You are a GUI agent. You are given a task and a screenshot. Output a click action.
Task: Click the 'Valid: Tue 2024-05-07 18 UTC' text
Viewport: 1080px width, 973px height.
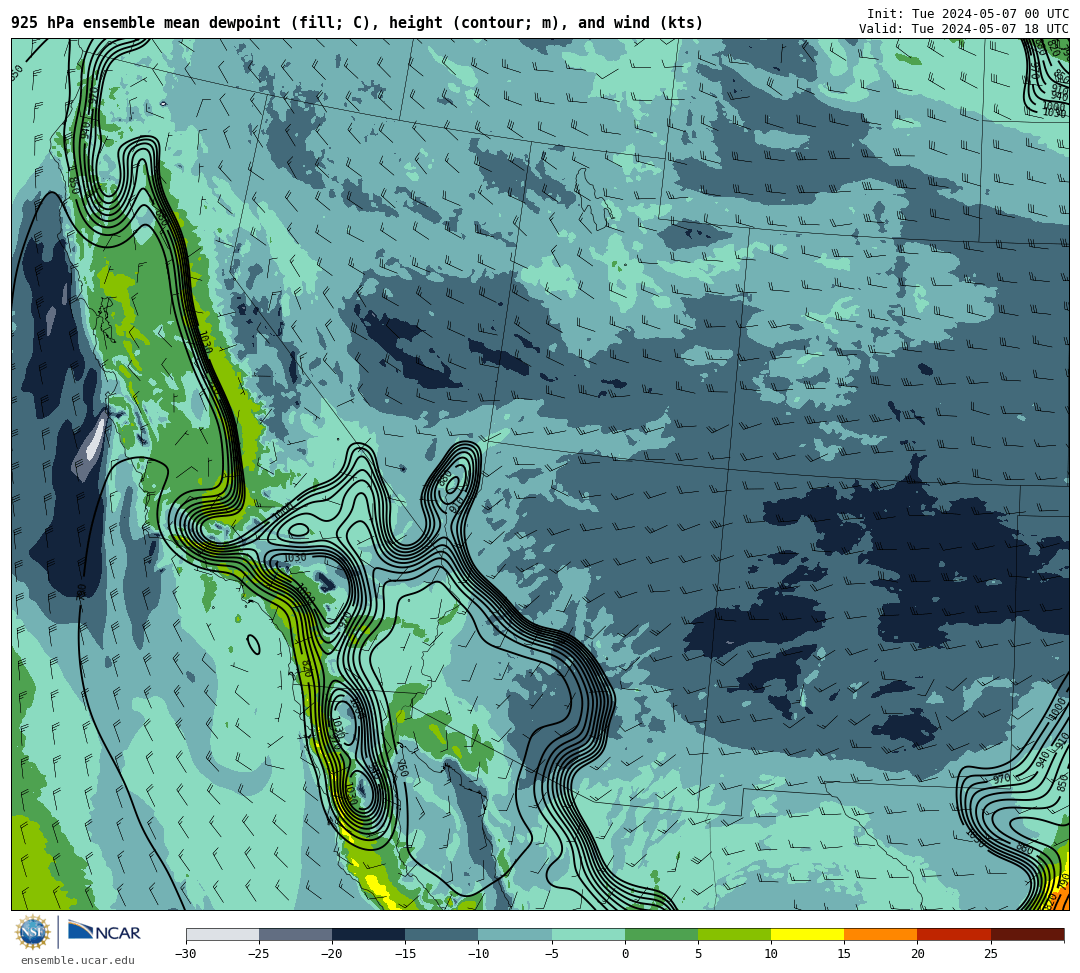tap(964, 29)
